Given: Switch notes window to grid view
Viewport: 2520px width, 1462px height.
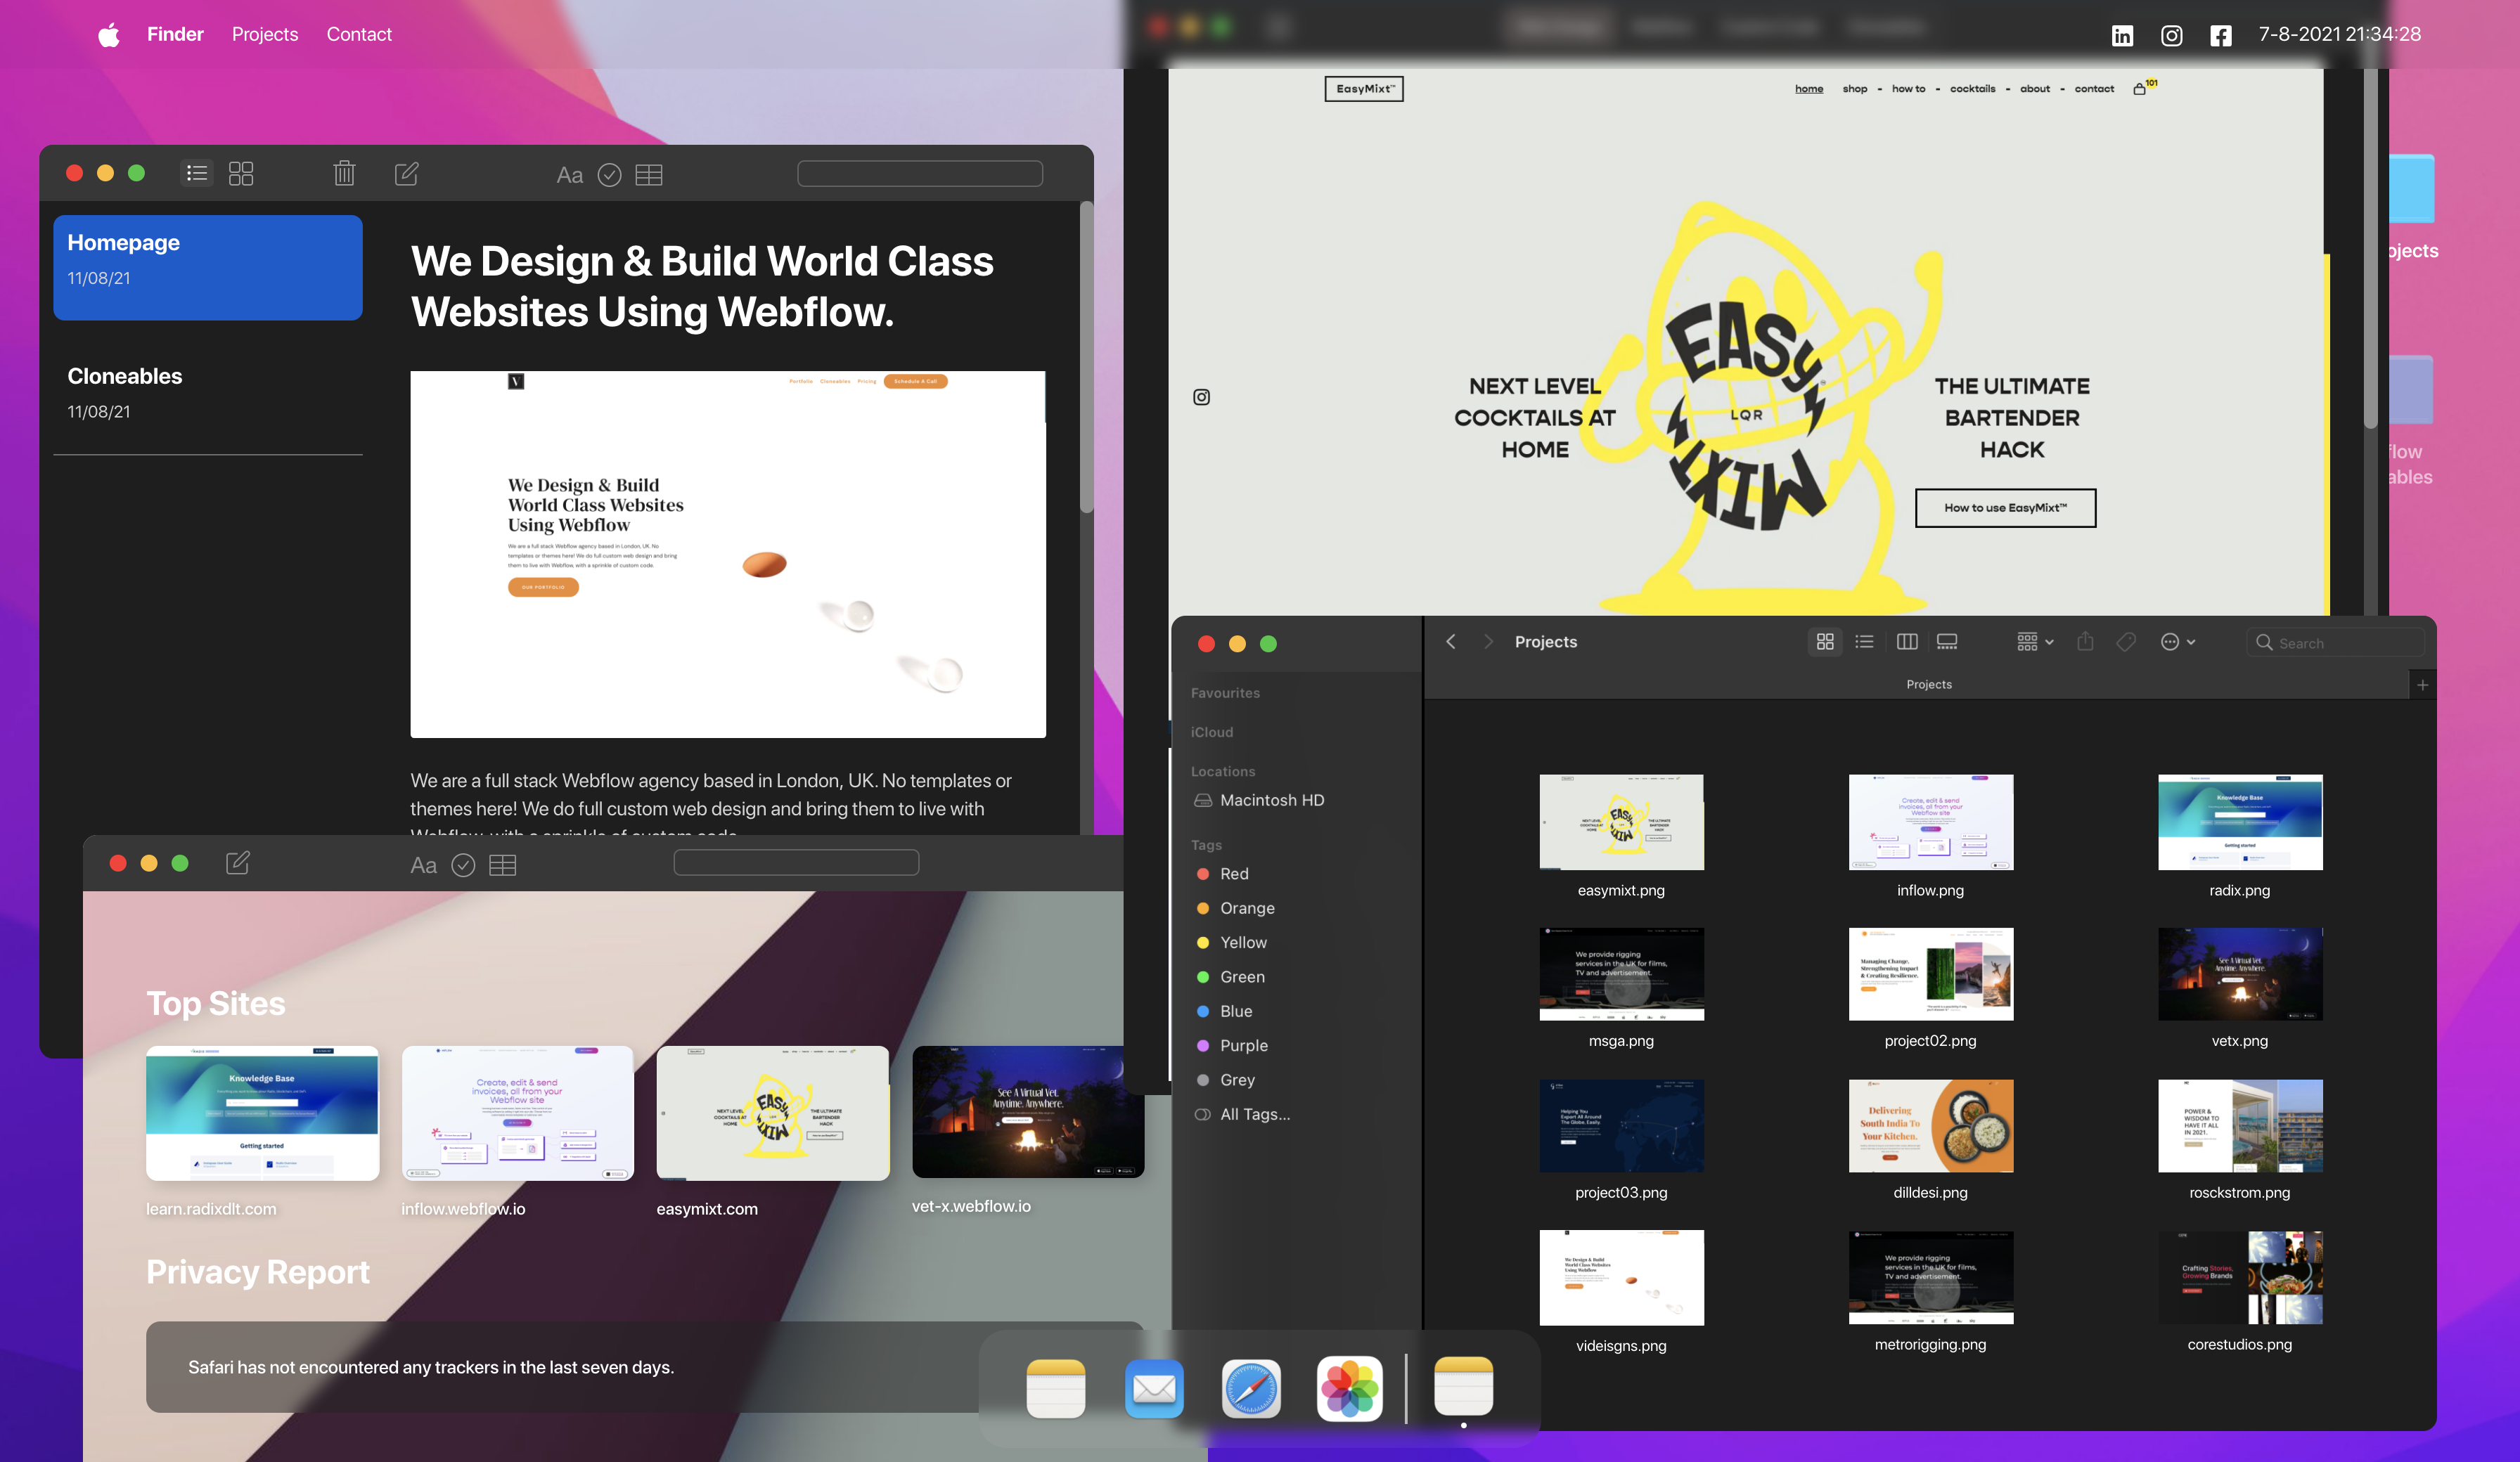Looking at the screenshot, I should click(x=241, y=174).
